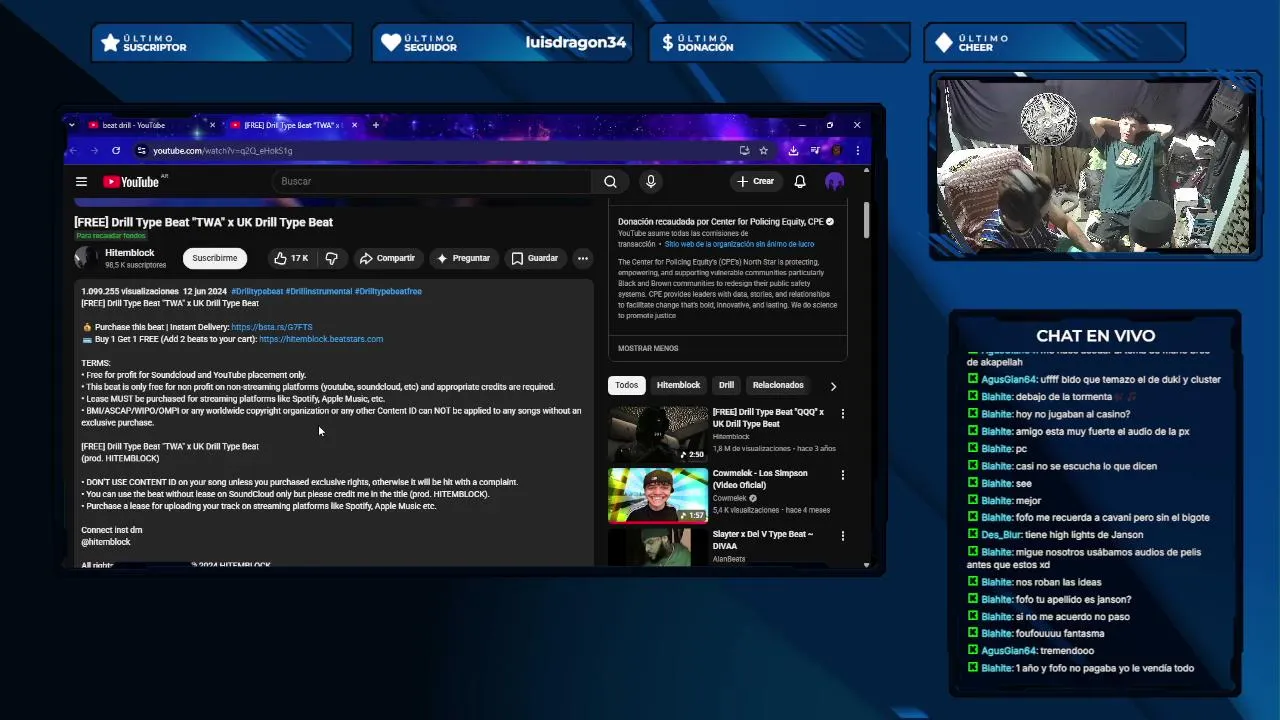Open YouTube notifications bell
The image size is (1280, 720).
(x=800, y=181)
